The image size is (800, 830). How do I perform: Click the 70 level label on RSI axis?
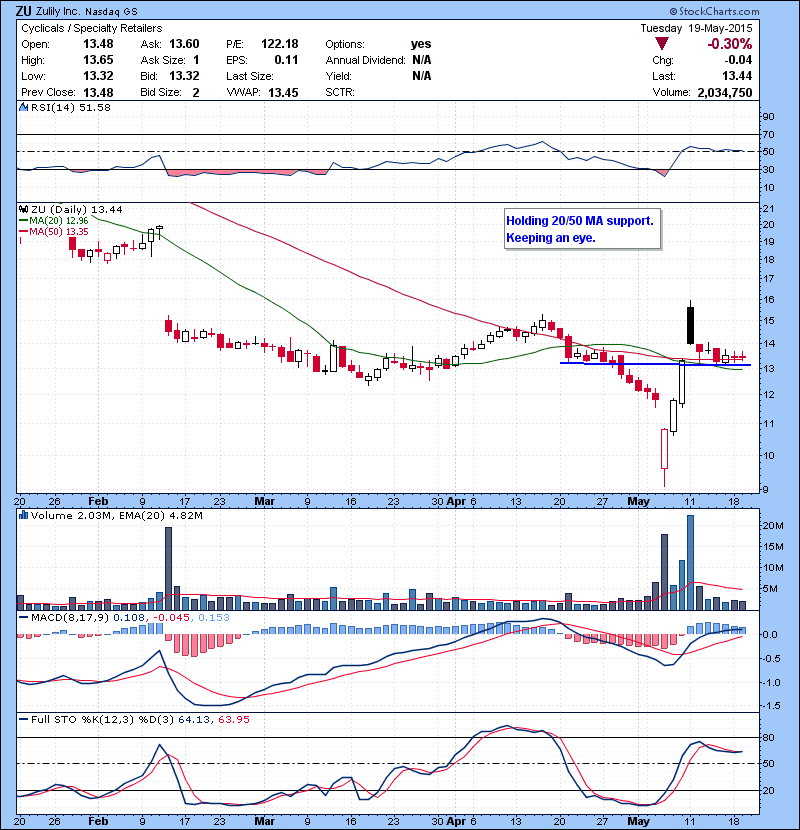tap(768, 134)
